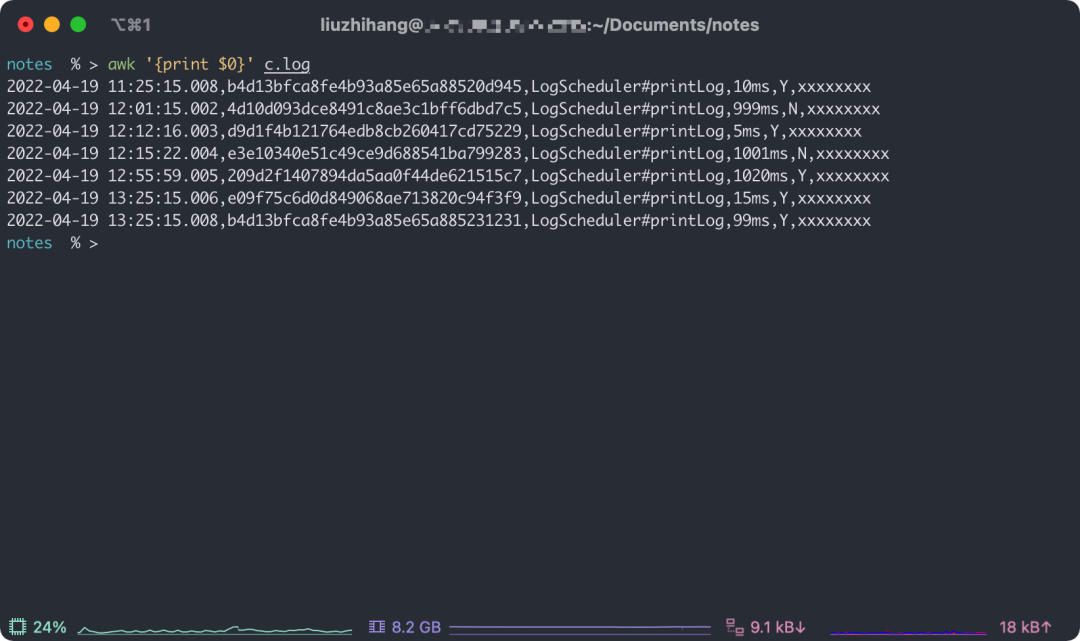Image resolution: width=1080 pixels, height=641 pixels.
Task: Maximize the terminal with green button
Action: 79,25
